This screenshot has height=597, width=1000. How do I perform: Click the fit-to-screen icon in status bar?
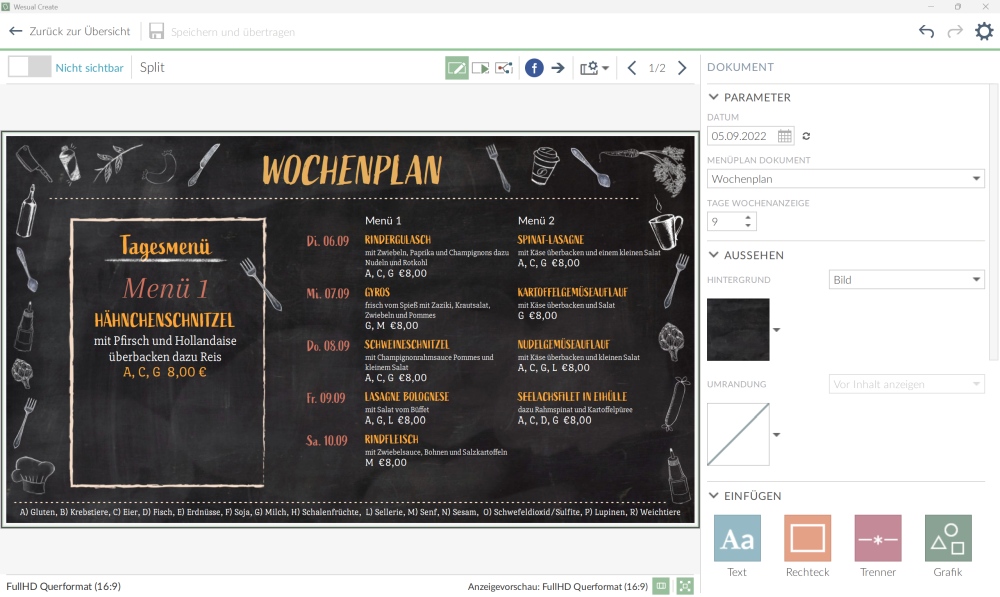tap(685, 586)
